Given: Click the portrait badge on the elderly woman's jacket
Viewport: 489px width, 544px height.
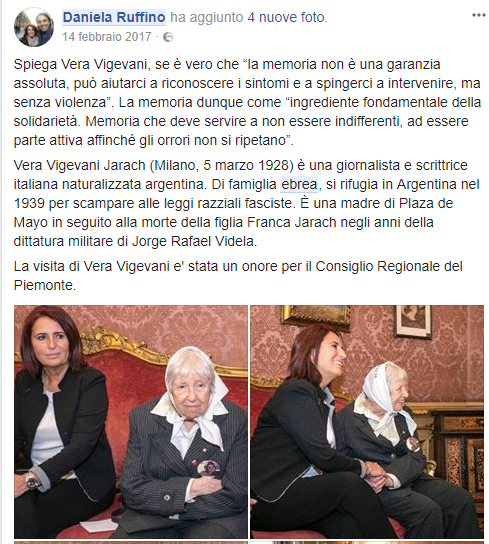Looking at the screenshot, I should click(x=208, y=469).
